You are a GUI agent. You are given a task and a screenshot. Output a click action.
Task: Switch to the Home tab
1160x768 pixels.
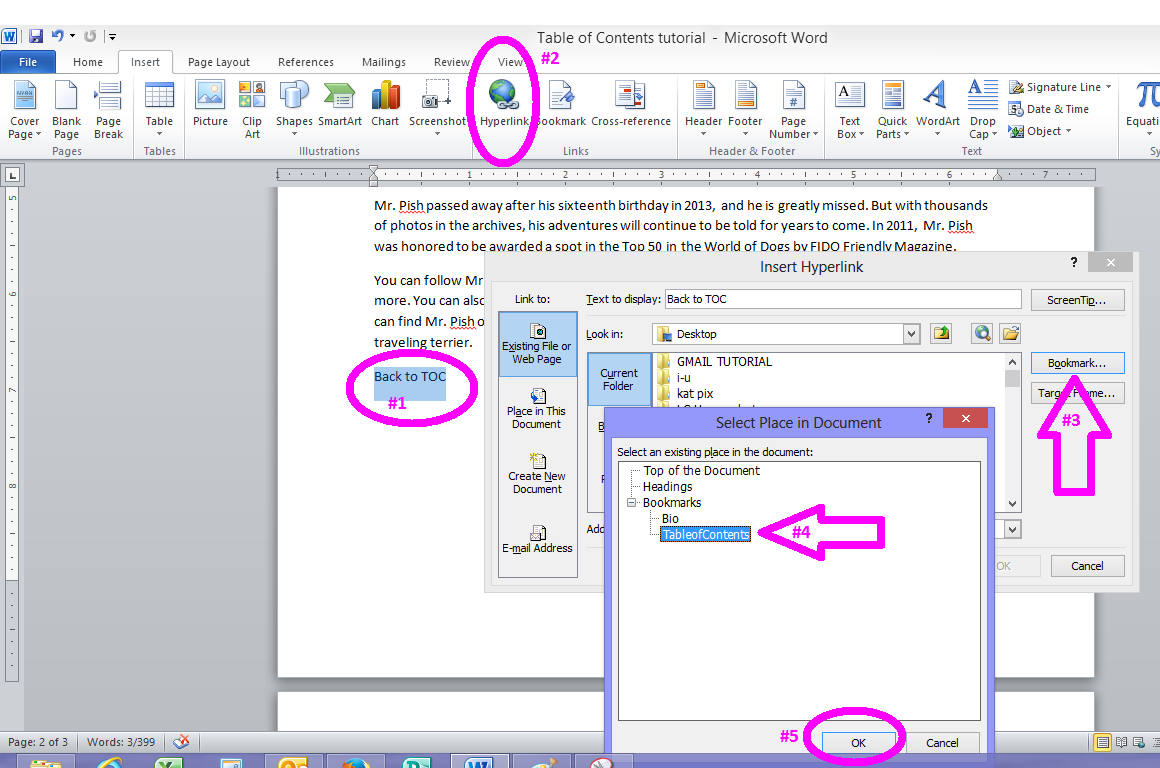88,62
